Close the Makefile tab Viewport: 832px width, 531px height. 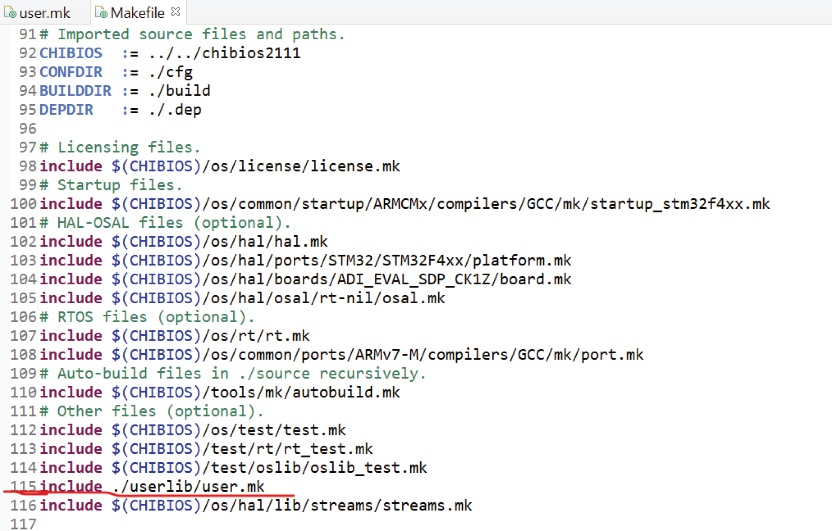[x=176, y=12]
